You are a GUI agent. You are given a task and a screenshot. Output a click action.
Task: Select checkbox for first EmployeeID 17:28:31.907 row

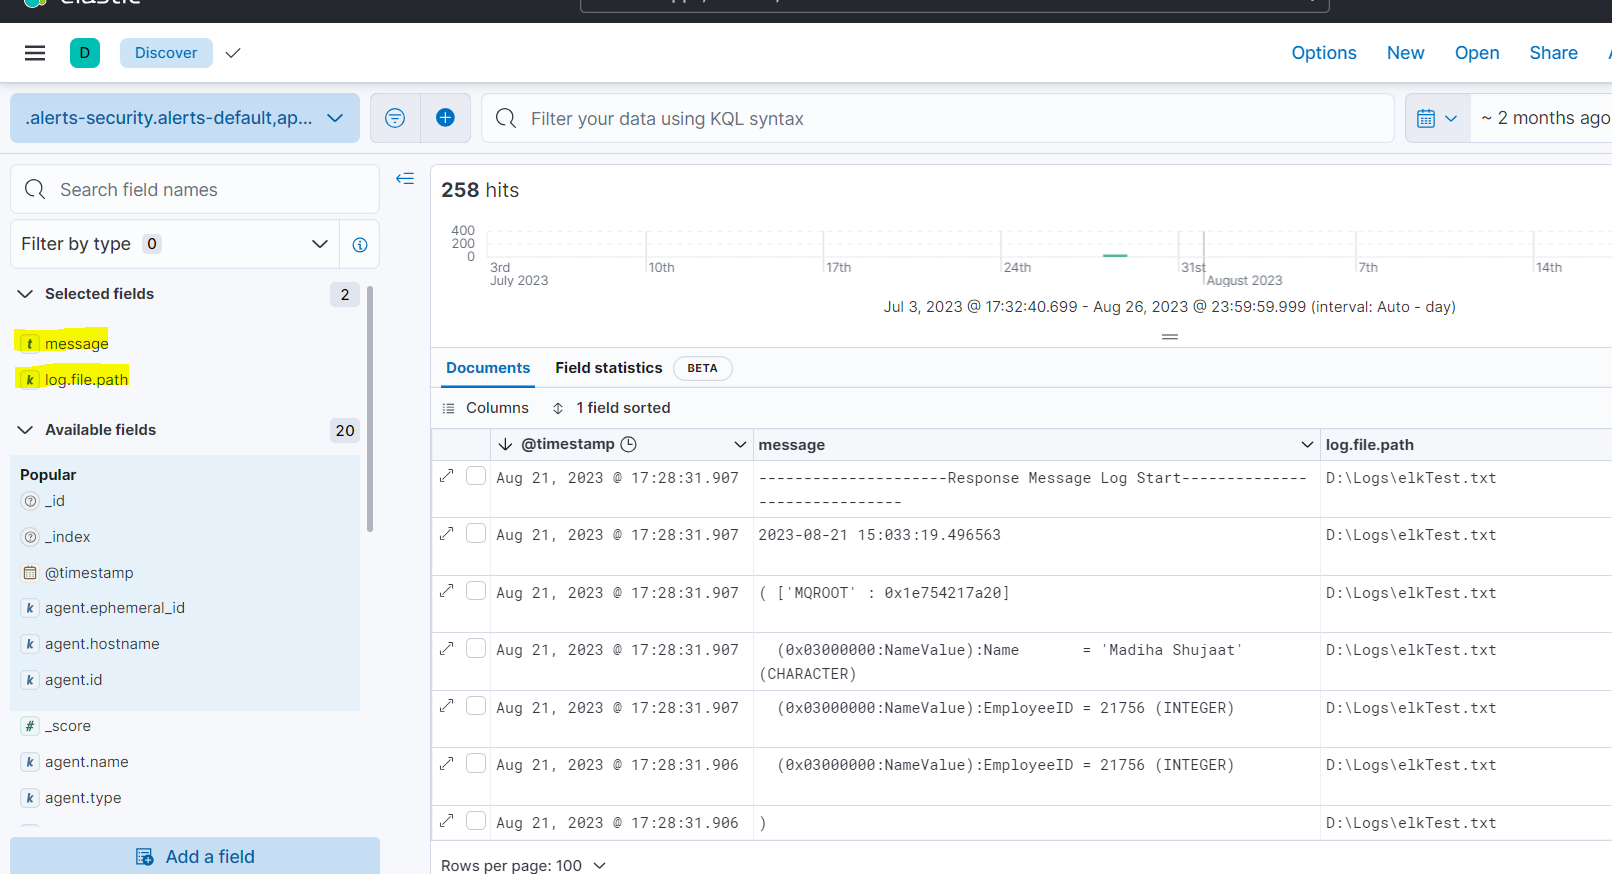pos(476,706)
